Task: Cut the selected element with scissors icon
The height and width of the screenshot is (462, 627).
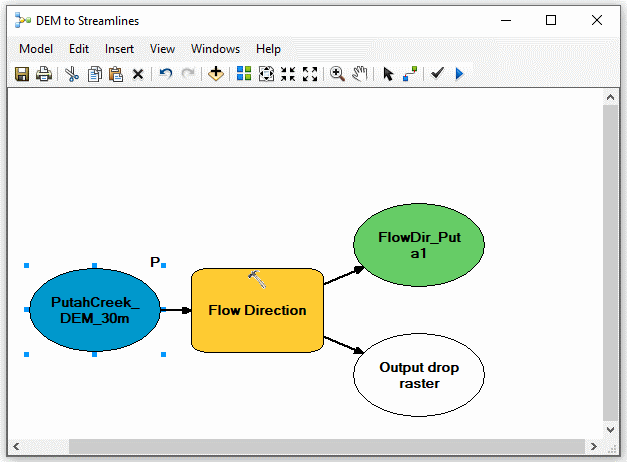Action: [x=72, y=74]
